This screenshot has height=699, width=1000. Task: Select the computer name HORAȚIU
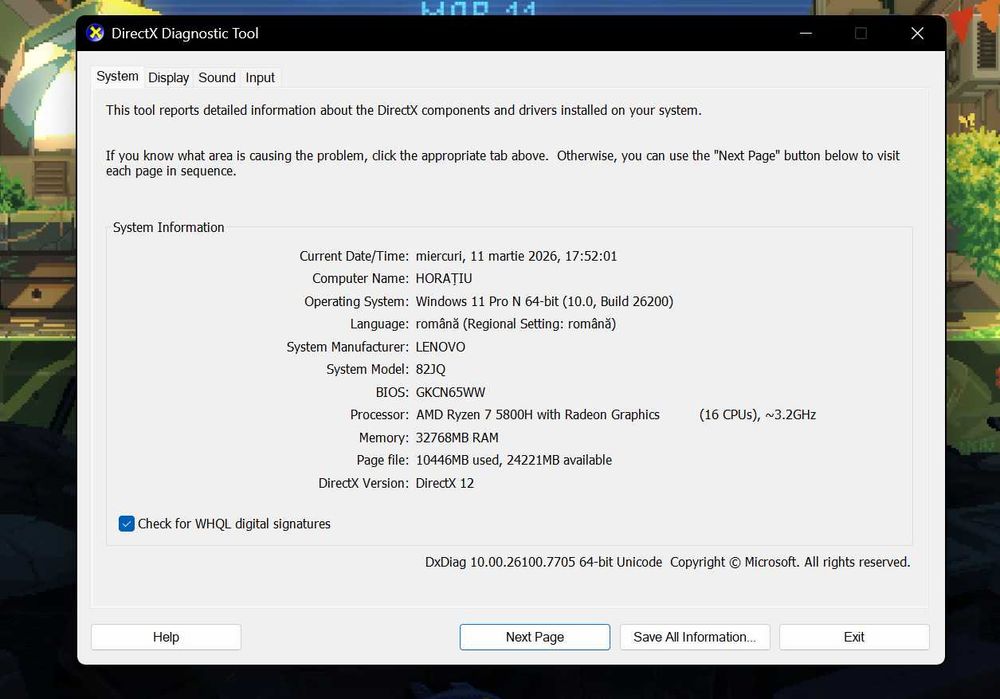point(444,279)
